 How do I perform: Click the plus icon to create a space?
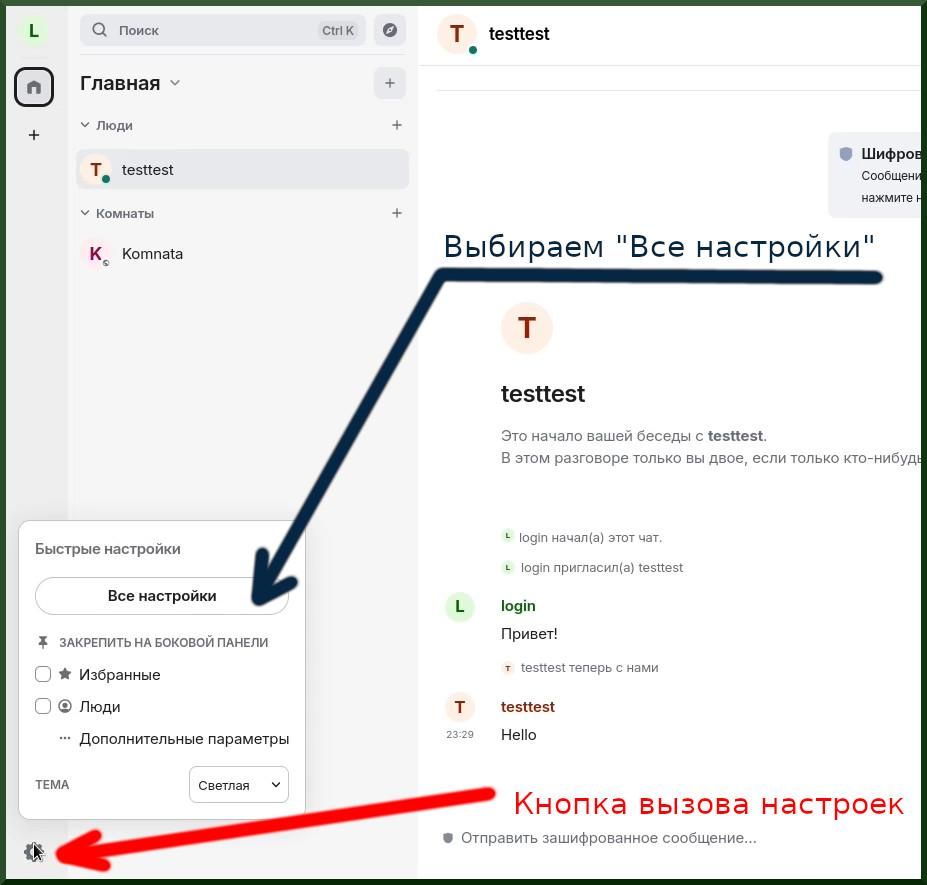tap(34, 135)
